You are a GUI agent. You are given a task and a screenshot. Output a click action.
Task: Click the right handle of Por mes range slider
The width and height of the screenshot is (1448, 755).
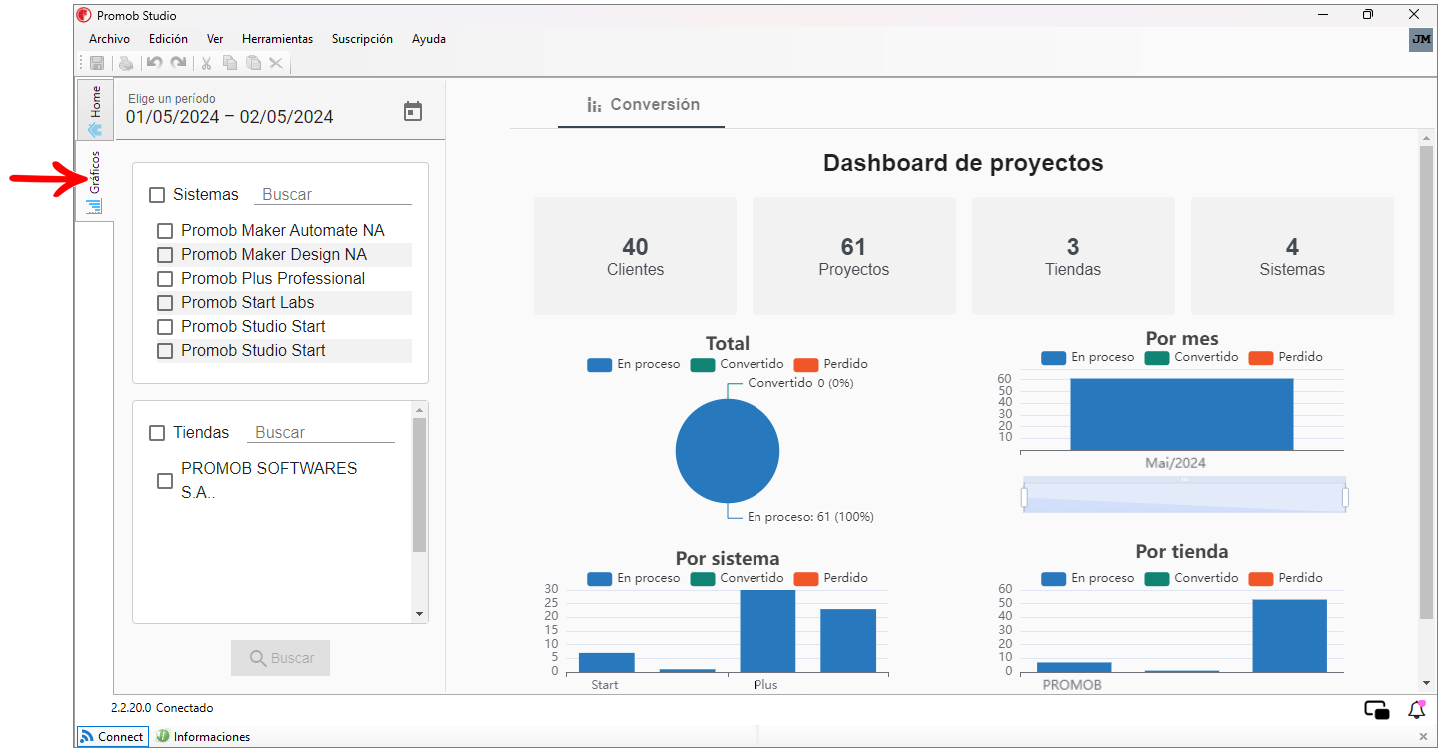(x=1345, y=497)
